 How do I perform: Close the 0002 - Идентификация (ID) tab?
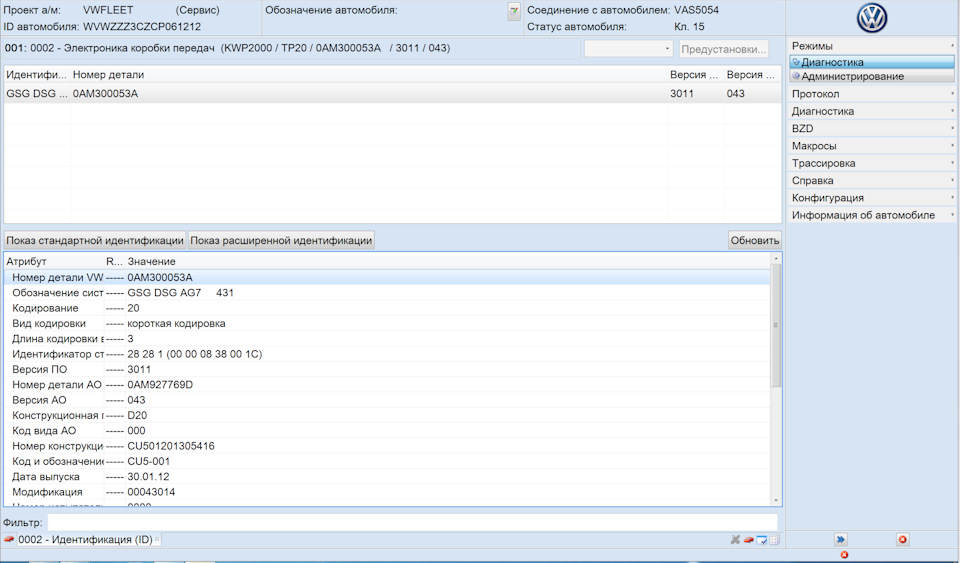[x=157, y=539]
